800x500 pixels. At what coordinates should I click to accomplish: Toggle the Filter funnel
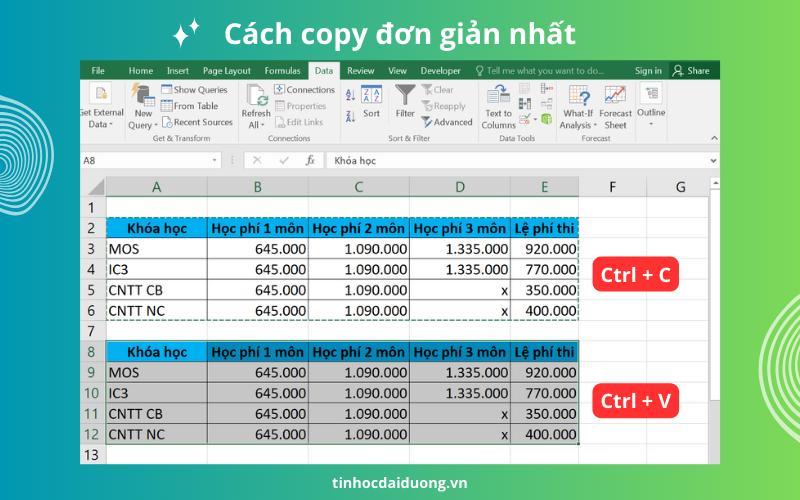click(405, 101)
